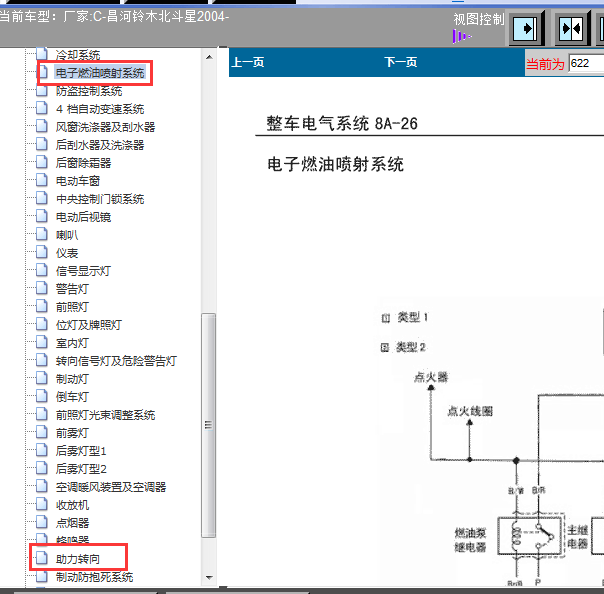Image resolution: width=604 pixels, height=594 pixels.
Task: Select 收放机 entry
Action: coord(72,505)
